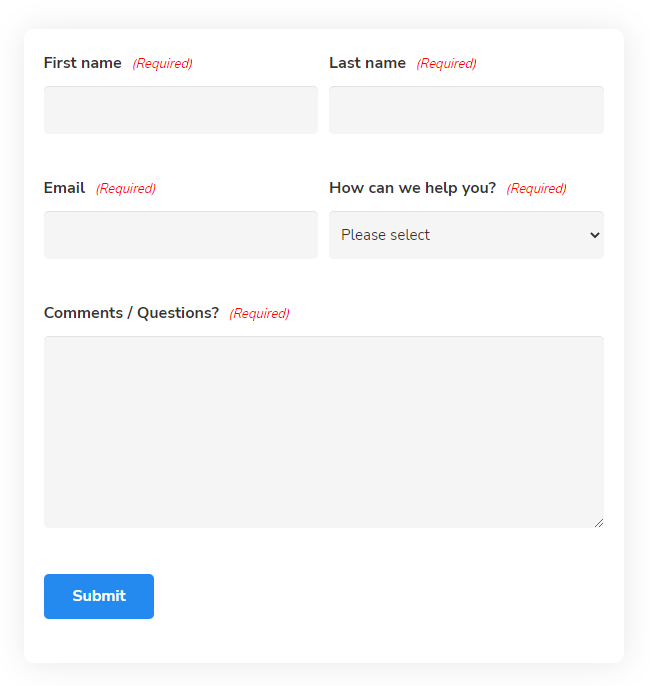Viewport: 650px width, 686px height.
Task: Click empty white space right of Submit button
Action: click(380, 597)
